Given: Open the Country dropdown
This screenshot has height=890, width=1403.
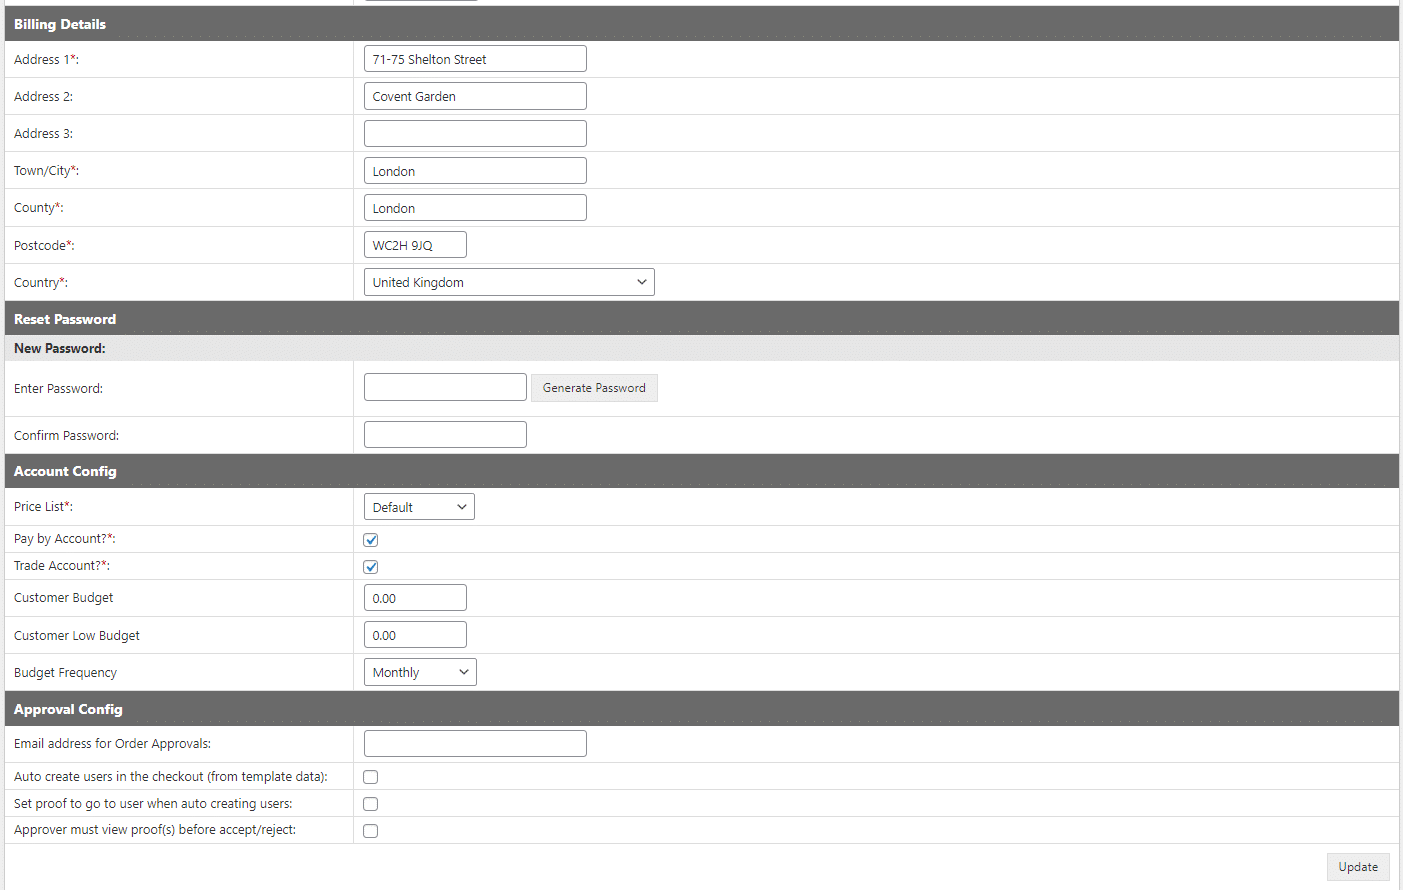Looking at the screenshot, I should [509, 282].
